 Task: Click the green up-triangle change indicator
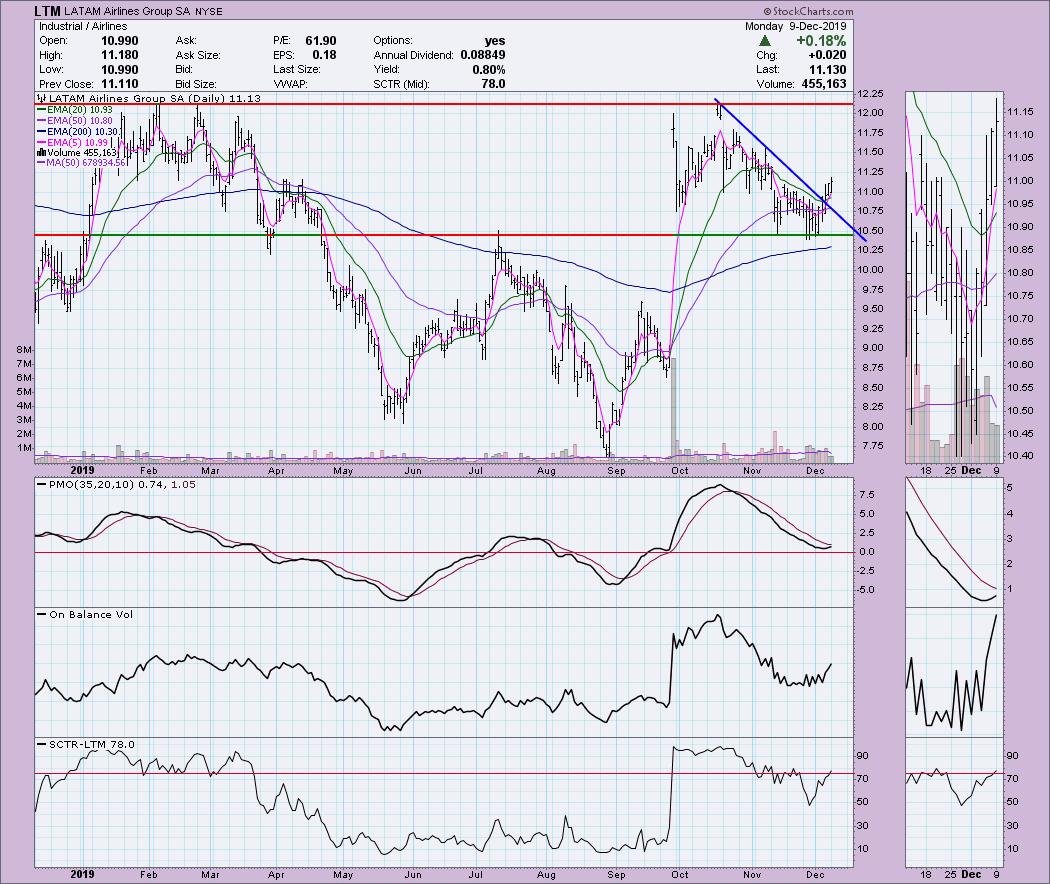point(765,41)
